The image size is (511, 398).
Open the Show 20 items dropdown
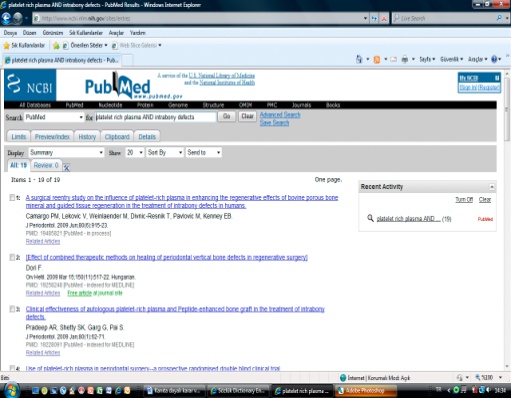coord(135,152)
